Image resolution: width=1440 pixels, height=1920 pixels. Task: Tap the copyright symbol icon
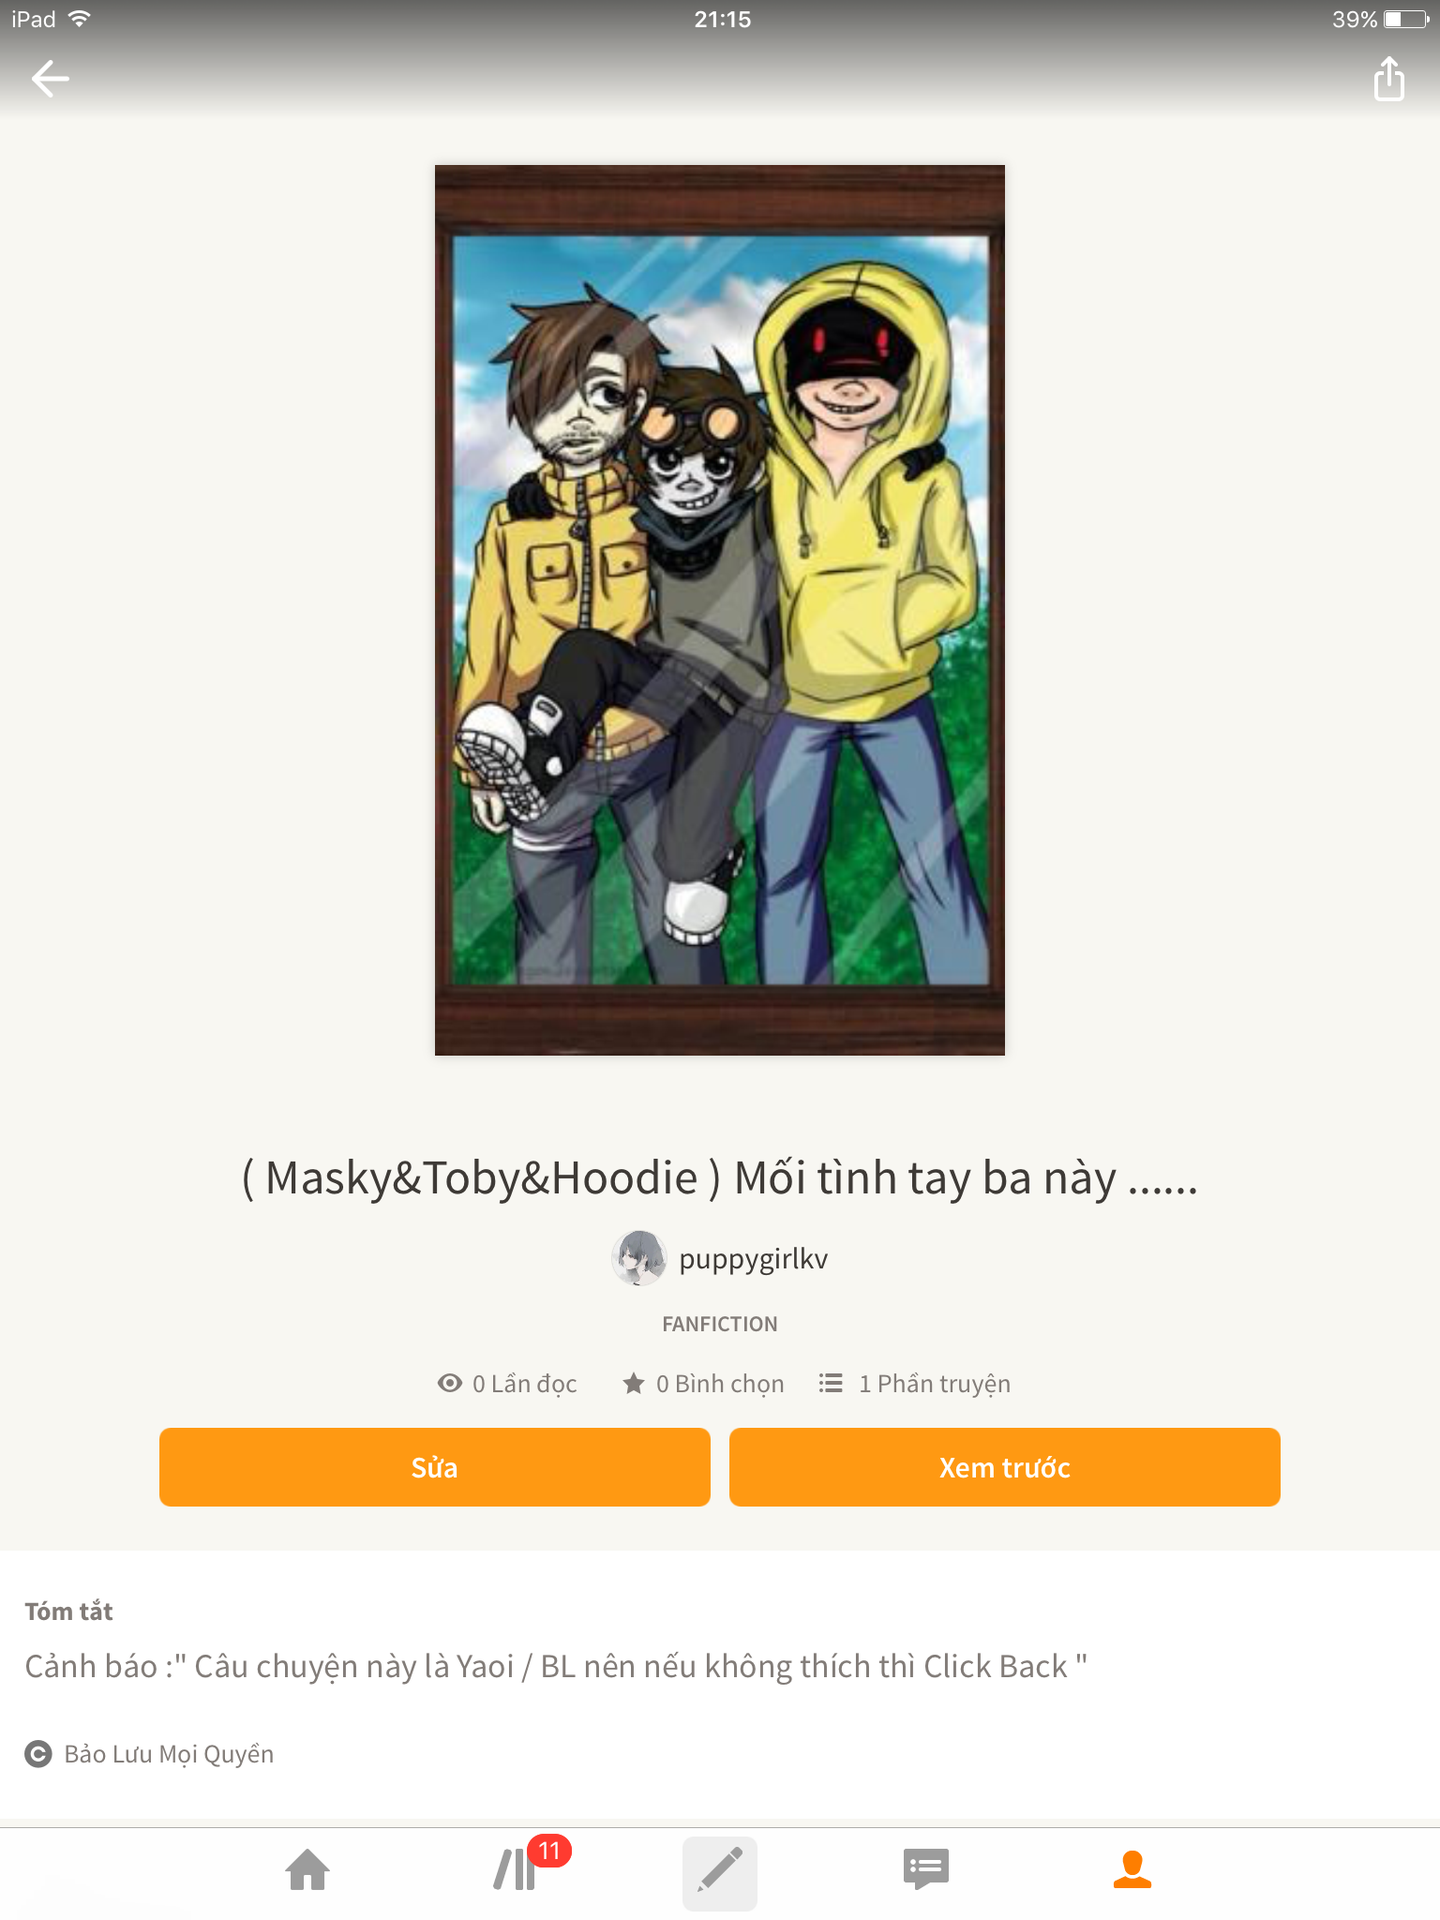(x=38, y=1754)
